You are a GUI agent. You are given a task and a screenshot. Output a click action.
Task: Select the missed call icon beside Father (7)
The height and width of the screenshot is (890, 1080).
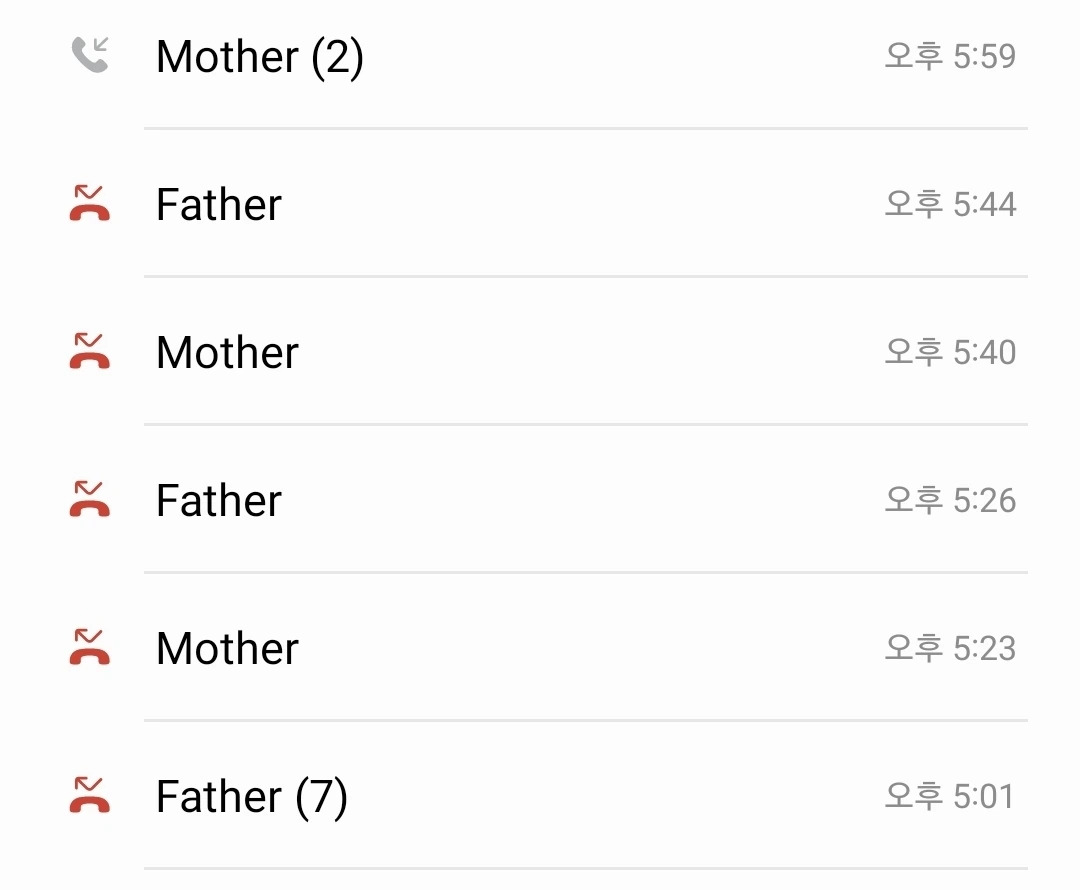(x=90, y=795)
